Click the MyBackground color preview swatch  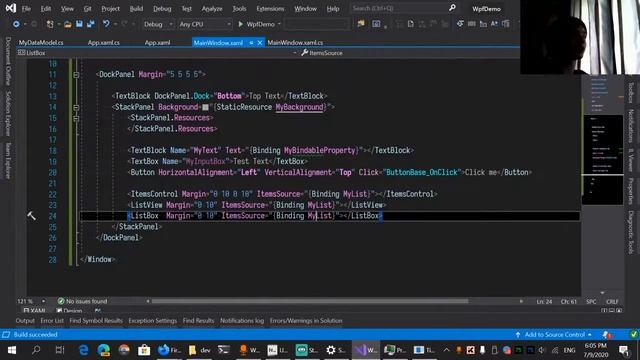tap(205, 107)
